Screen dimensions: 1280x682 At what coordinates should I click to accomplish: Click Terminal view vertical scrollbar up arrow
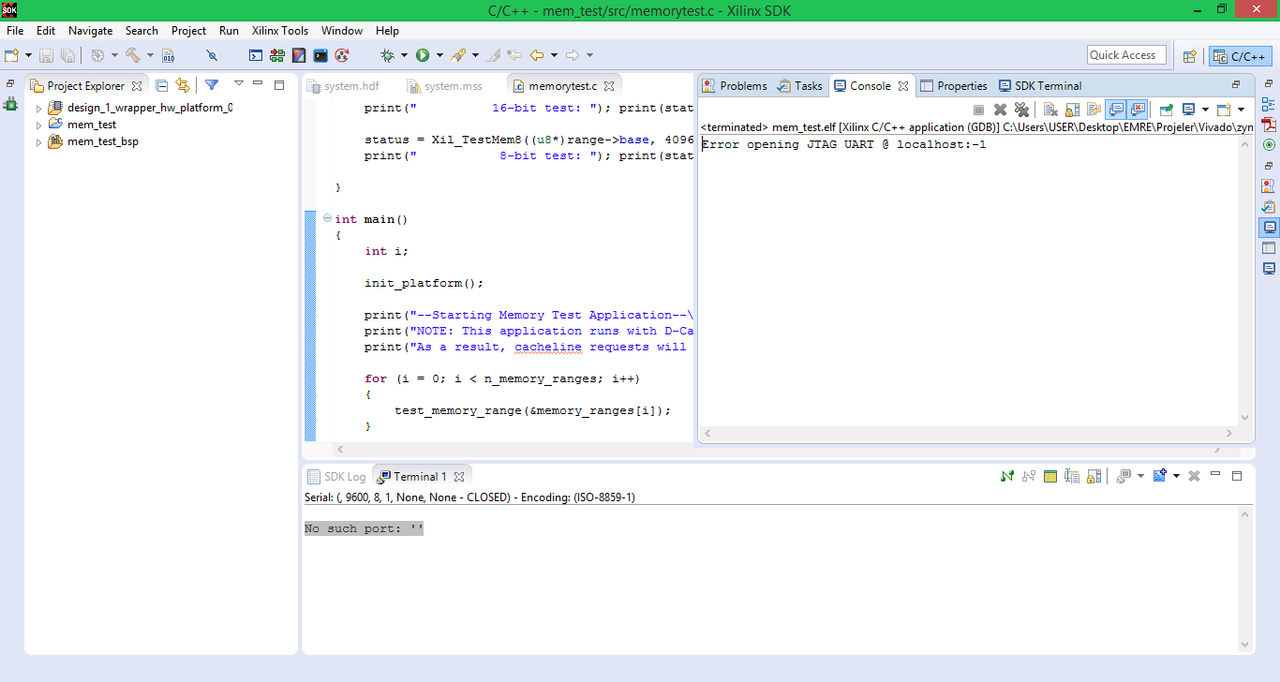(x=1245, y=514)
